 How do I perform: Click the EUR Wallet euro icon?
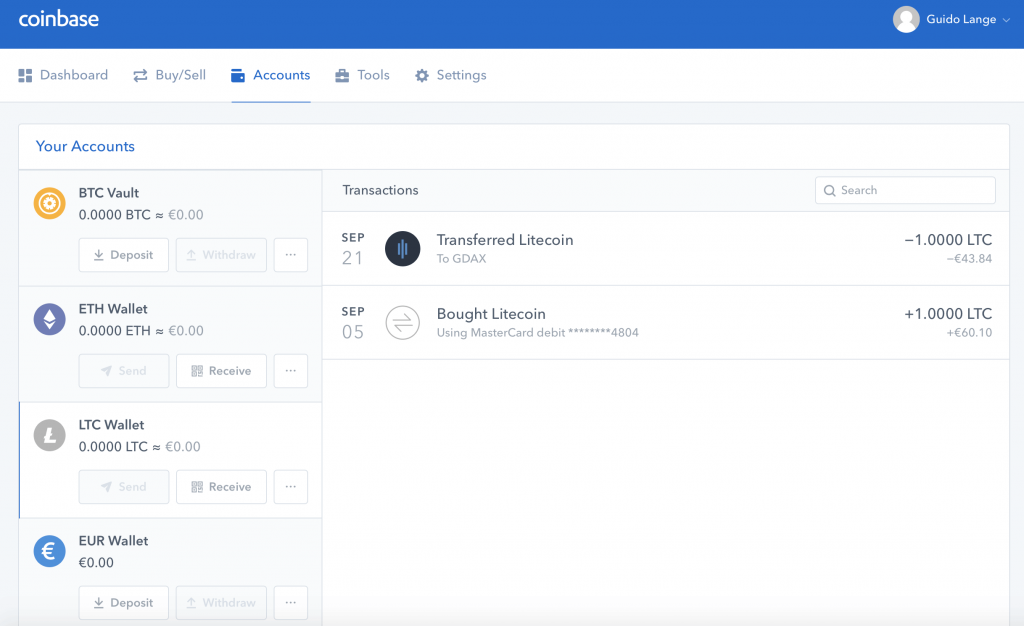click(50, 552)
